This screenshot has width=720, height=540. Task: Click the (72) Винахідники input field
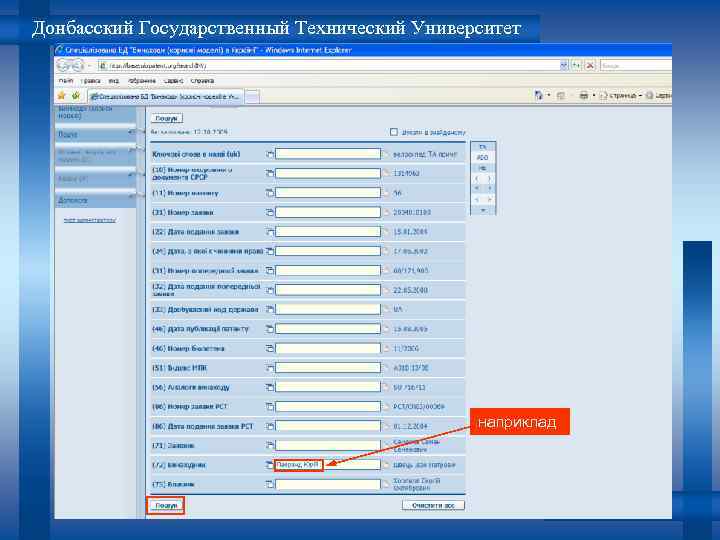328,465
